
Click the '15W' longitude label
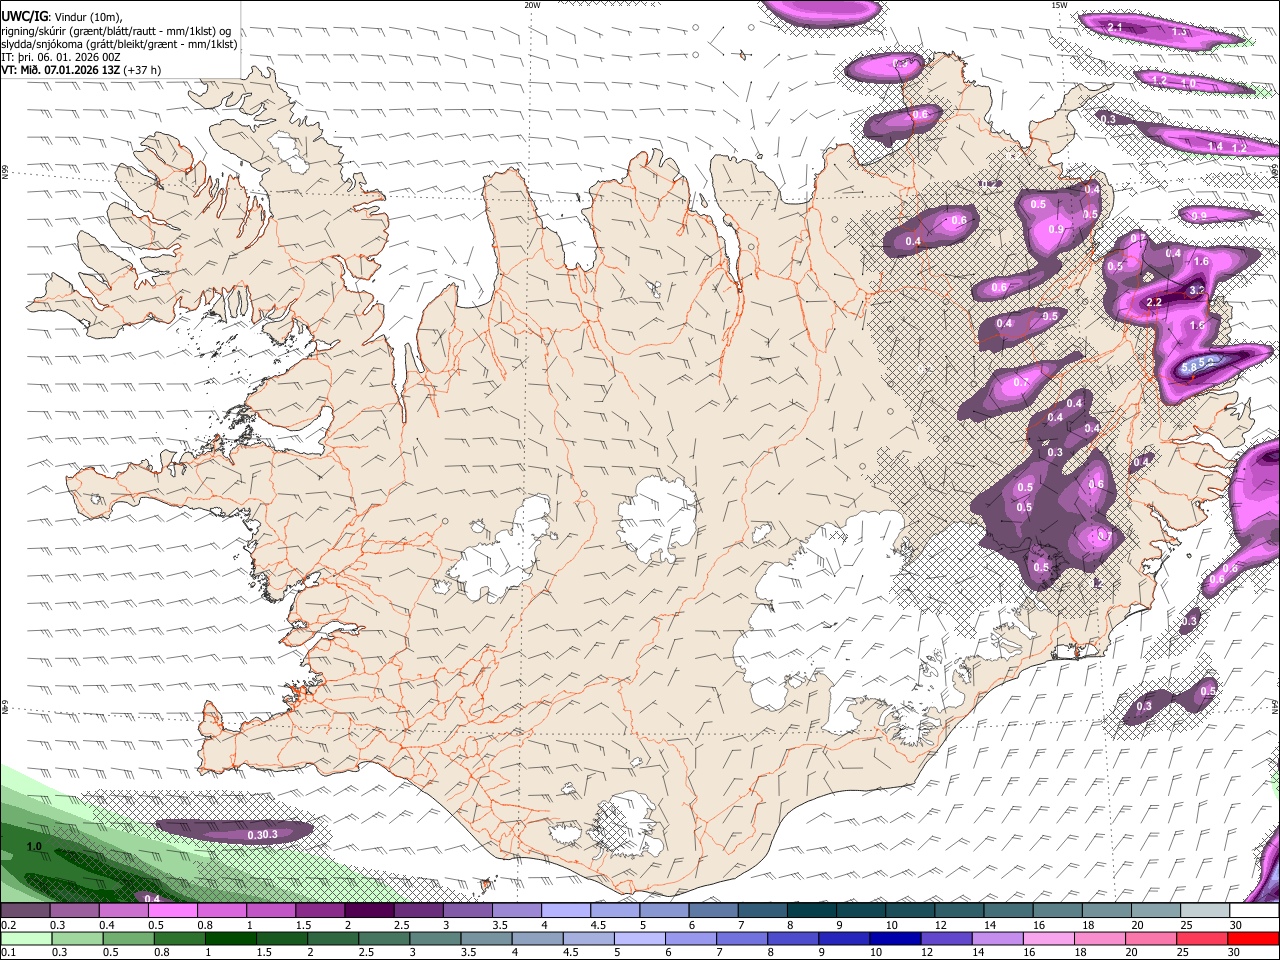coord(1059,5)
